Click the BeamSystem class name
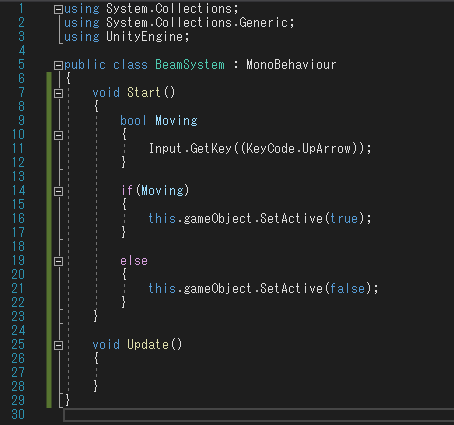Screen dimensions: 454x425 point(190,65)
